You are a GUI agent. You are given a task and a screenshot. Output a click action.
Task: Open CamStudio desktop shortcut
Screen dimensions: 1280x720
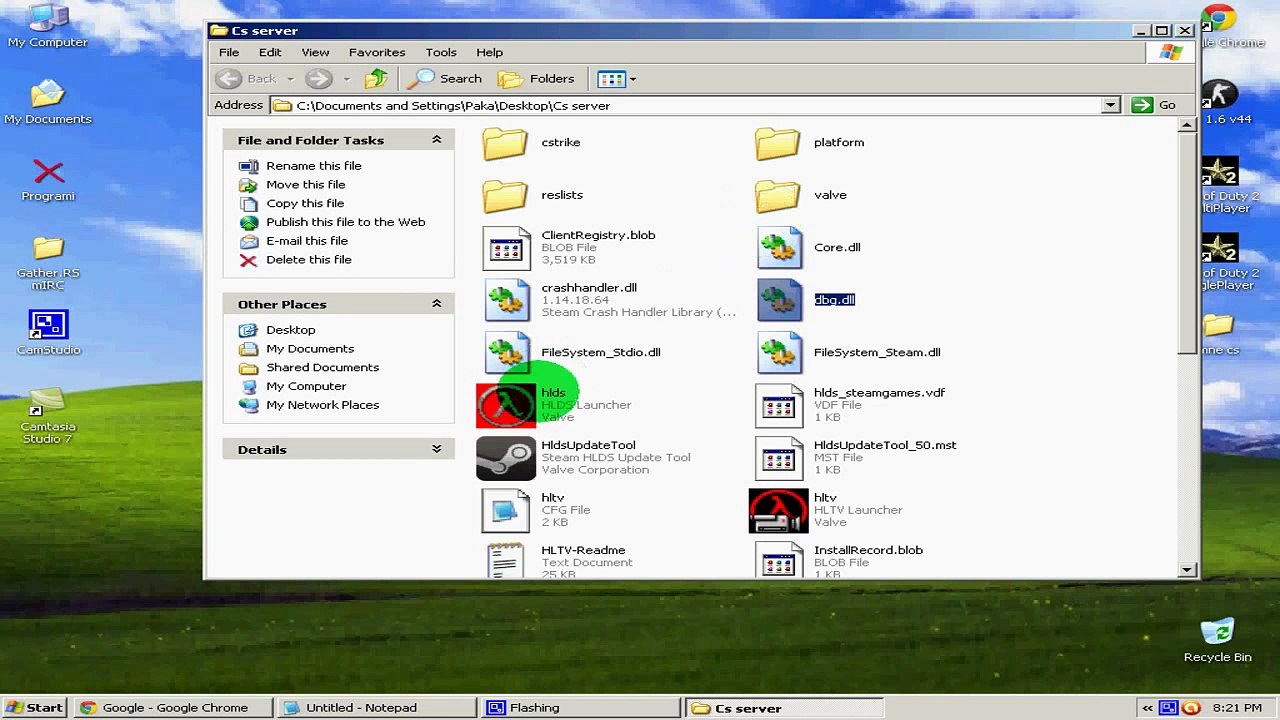pyautogui.click(x=48, y=333)
